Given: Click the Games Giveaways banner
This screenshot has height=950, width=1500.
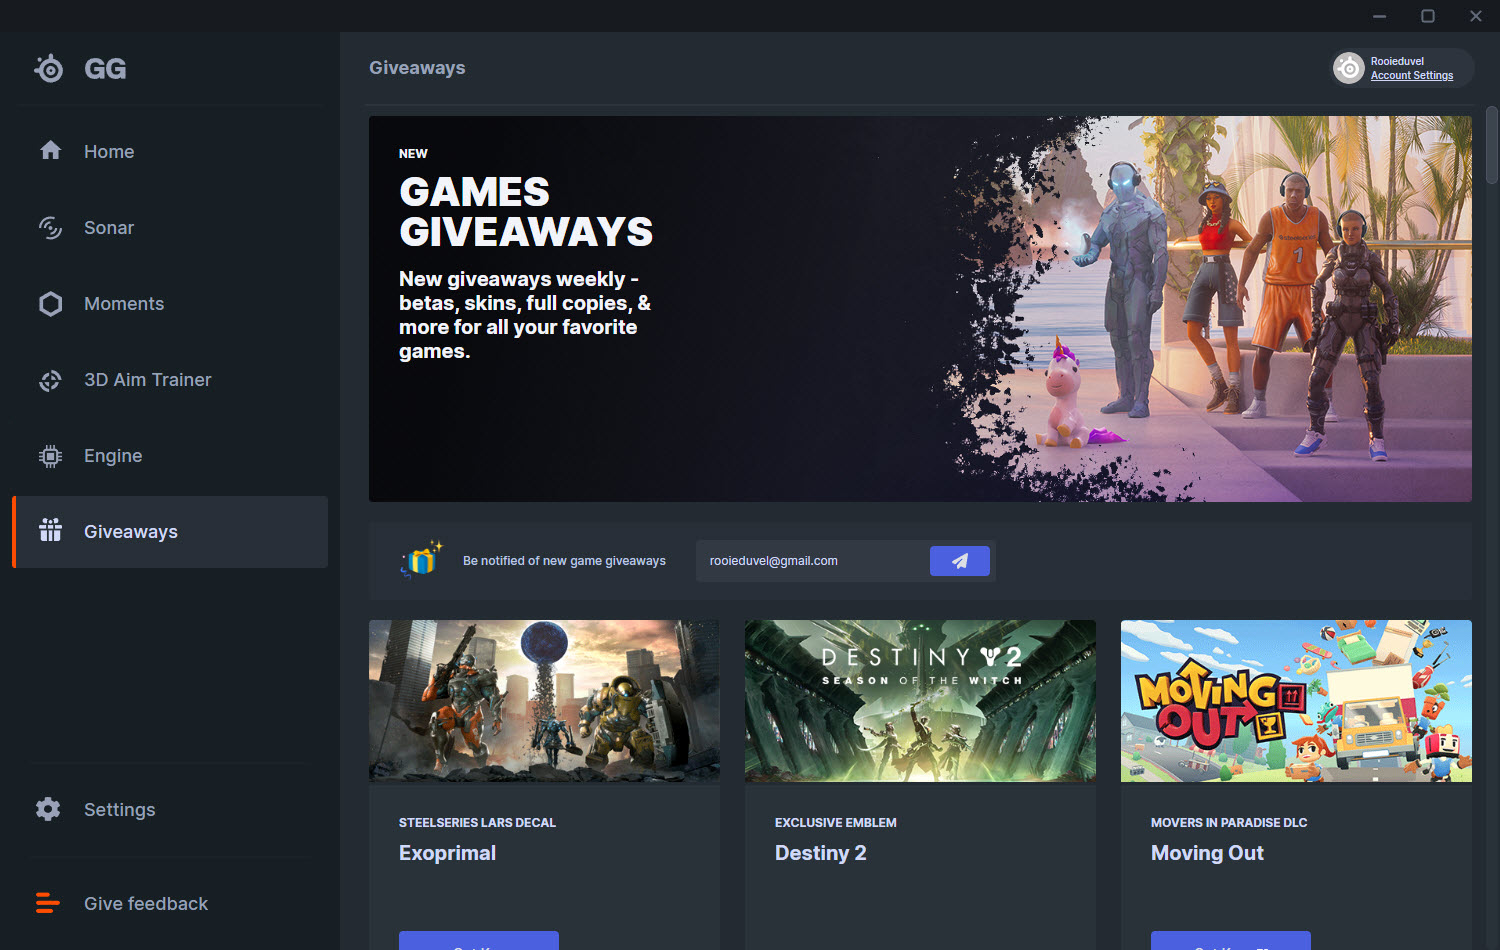Looking at the screenshot, I should pyautogui.click(x=920, y=308).
